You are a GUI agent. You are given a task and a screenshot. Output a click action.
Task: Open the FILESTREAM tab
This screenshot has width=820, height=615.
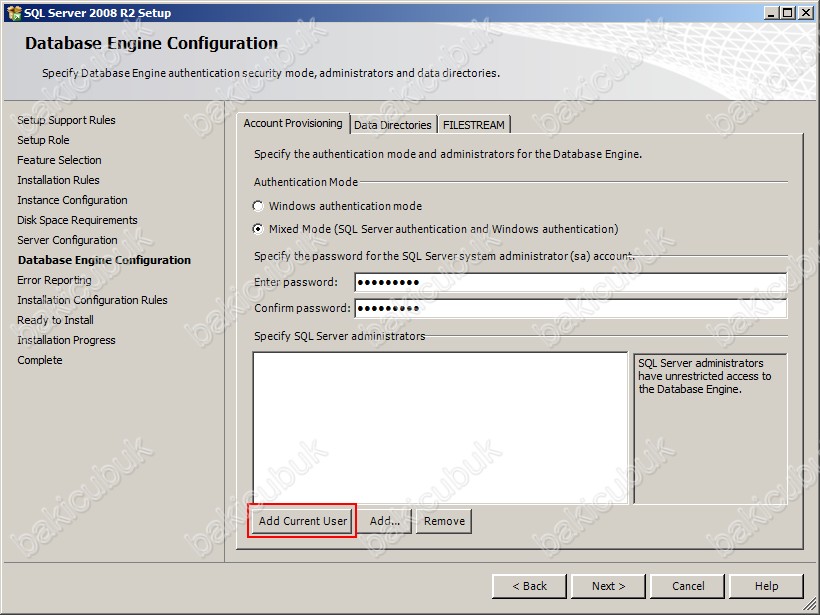474,125
